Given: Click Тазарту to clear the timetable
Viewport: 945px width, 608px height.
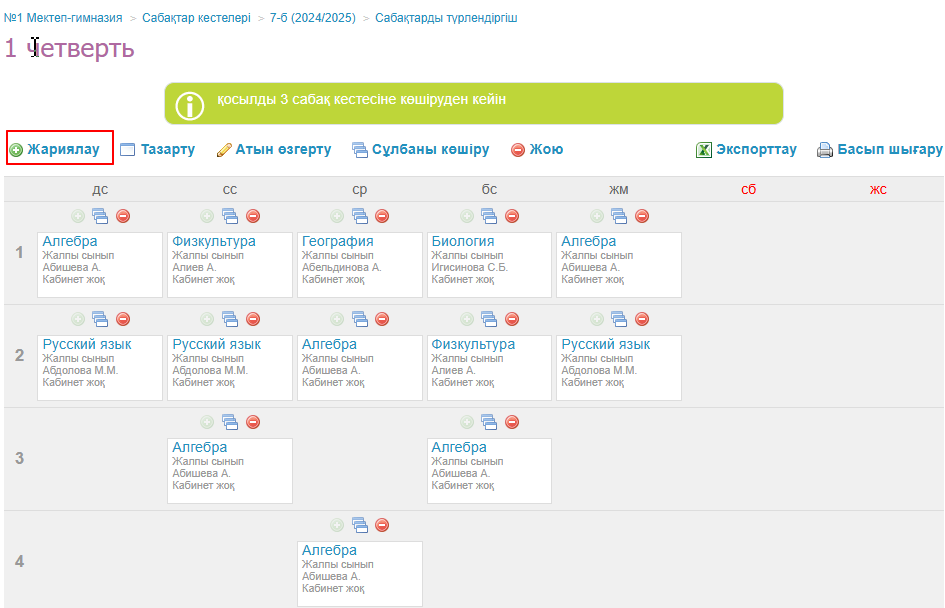Looking at the screenshot, I should (158, 150).
